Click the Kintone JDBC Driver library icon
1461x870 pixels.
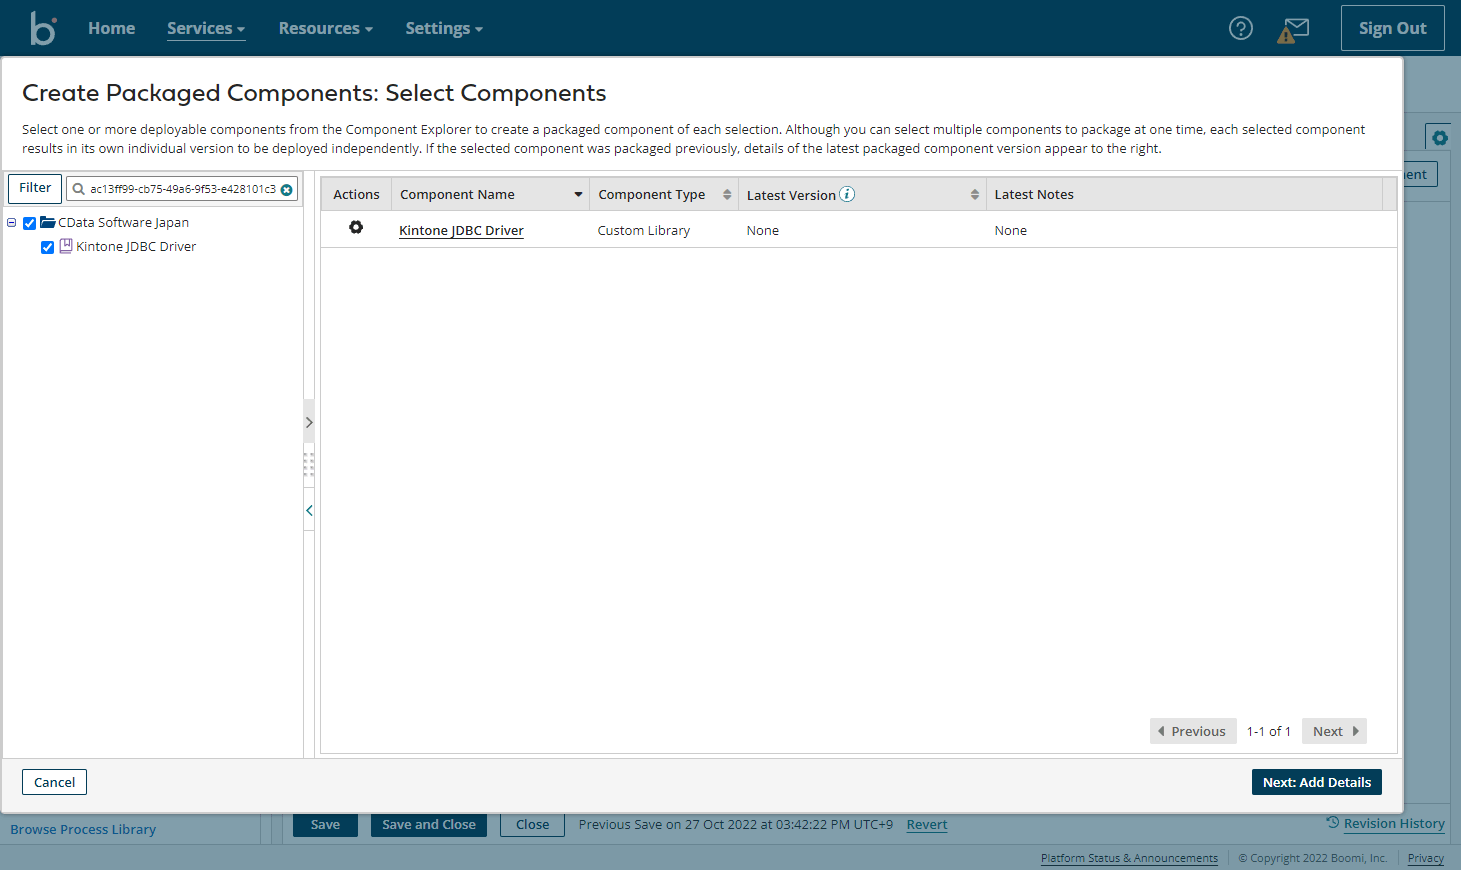click(x=66, y=246)
